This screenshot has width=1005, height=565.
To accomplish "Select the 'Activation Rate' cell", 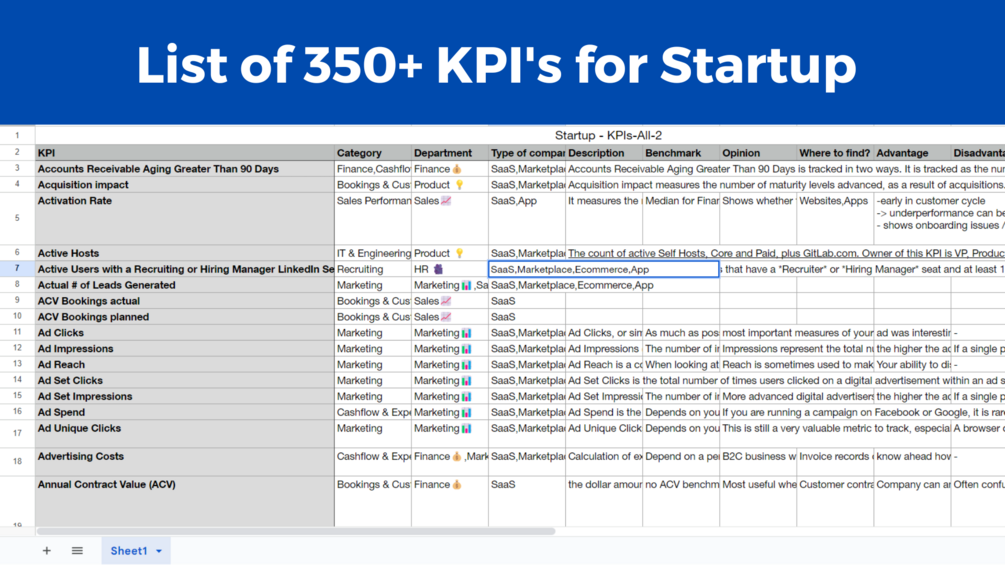I will (x=185, y=218).
